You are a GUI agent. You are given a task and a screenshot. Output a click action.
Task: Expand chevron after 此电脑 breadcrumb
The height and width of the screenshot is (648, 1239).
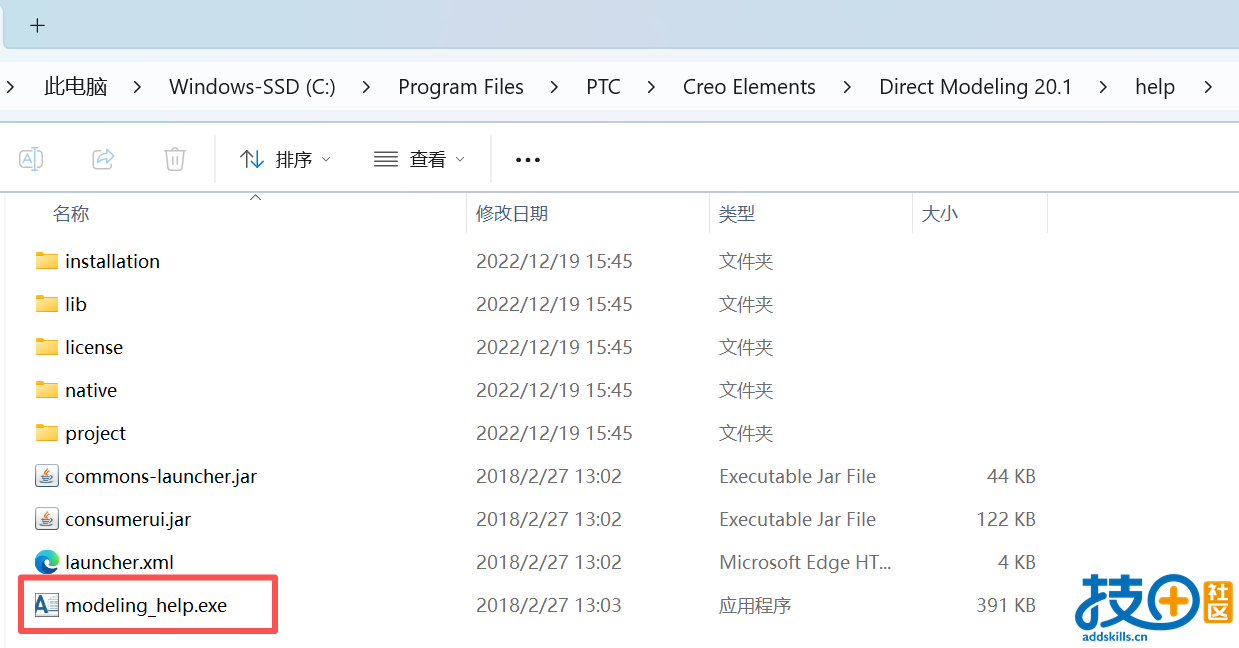[138, 87]
